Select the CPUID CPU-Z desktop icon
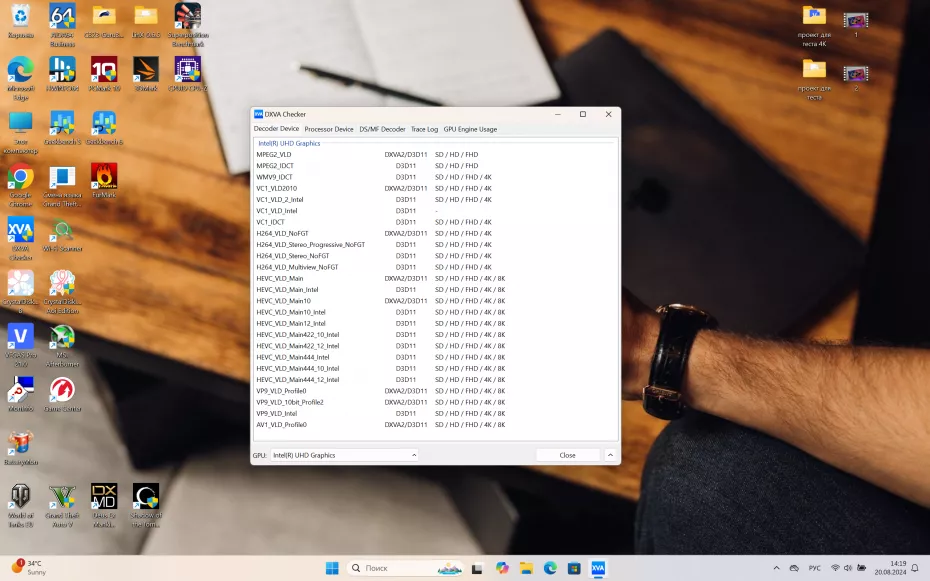930x581 pixels. pyautogui.click(x=188, y=72)
